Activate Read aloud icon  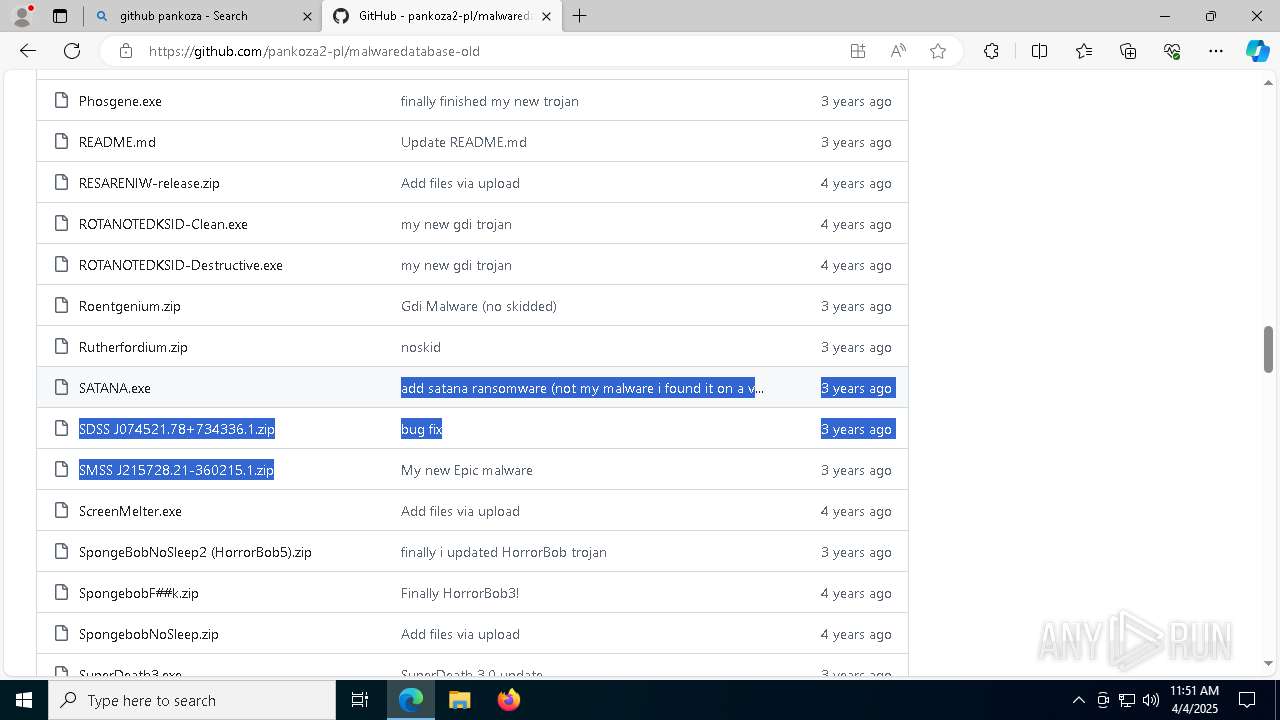click(x=898, y=51)
